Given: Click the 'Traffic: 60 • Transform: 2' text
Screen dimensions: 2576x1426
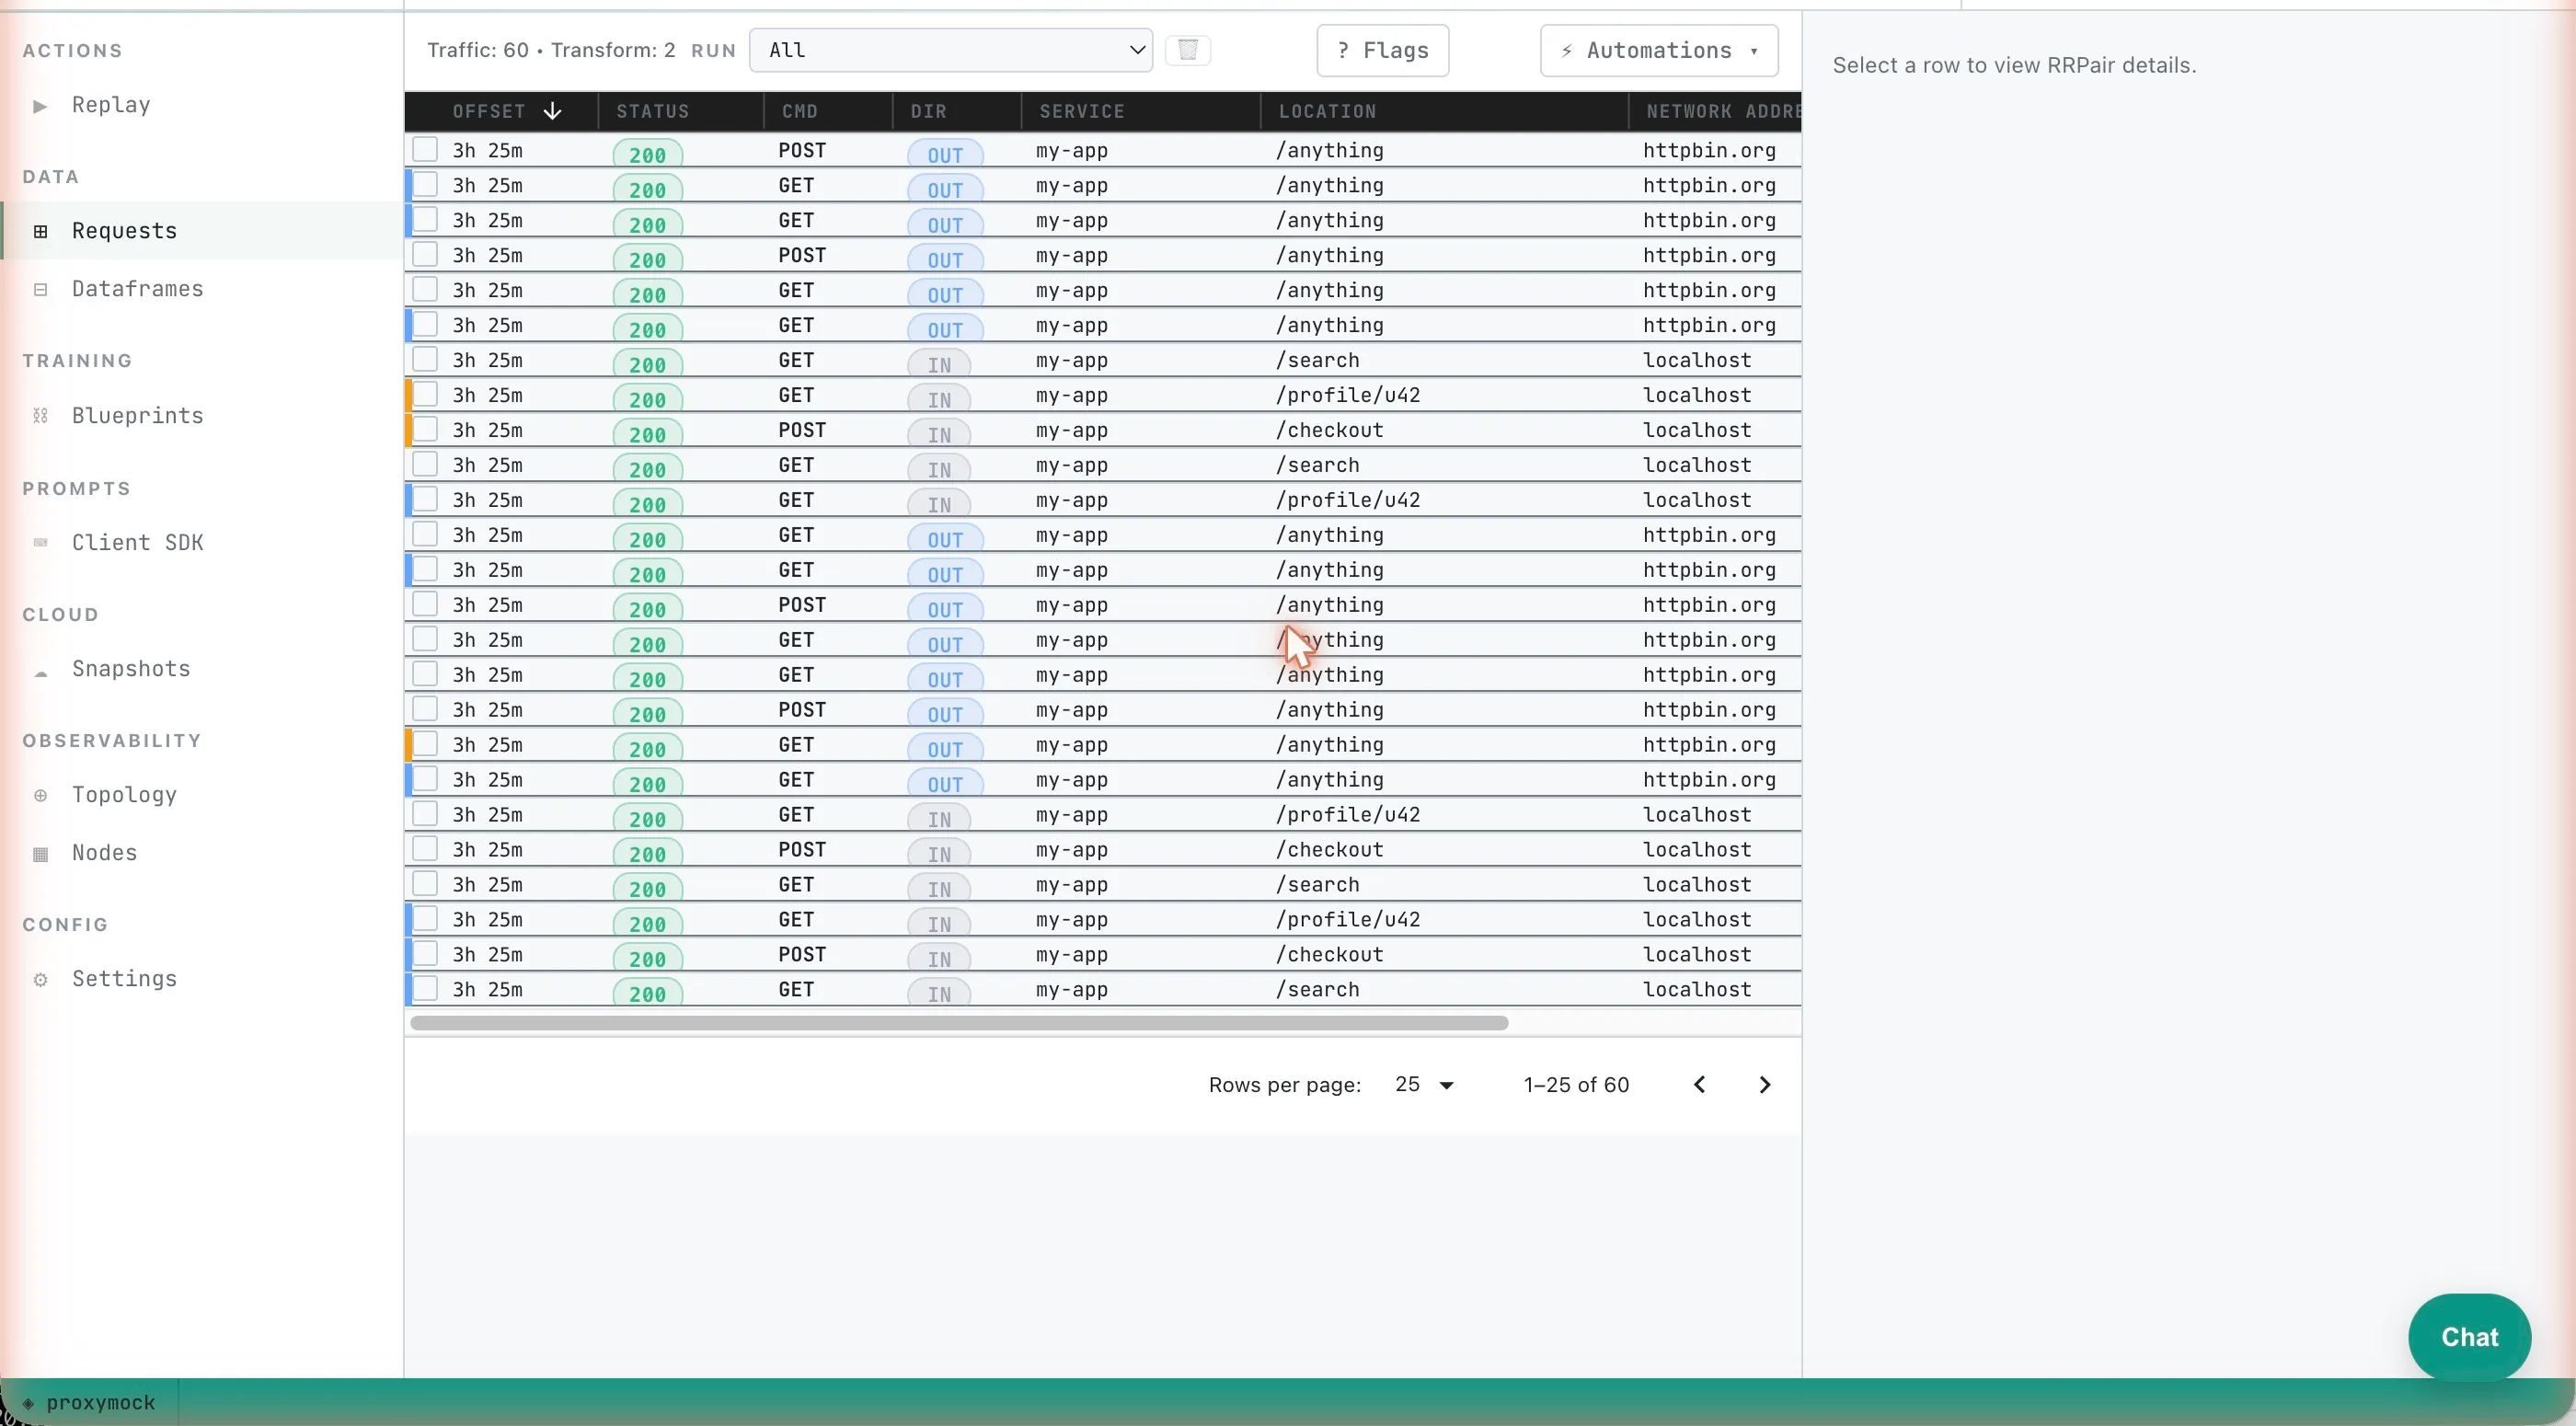Looking at the screenshot, I should [551, 50].
